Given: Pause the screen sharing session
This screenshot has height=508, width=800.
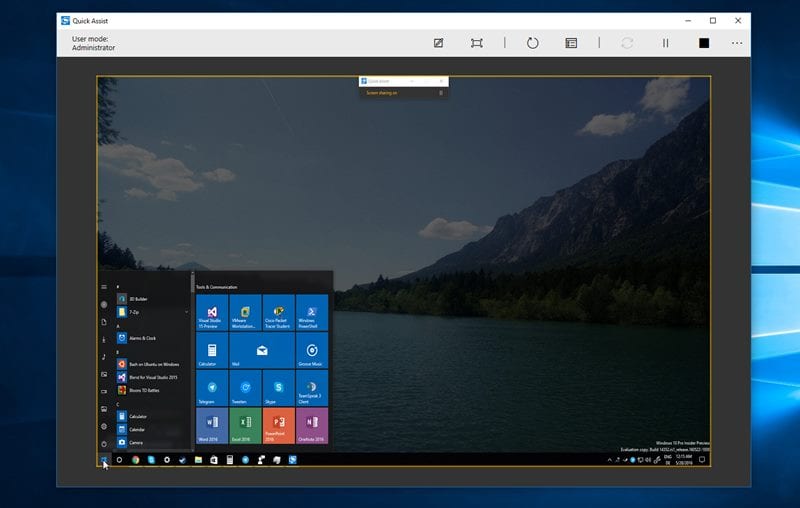Looking at the screenshot, I should 665,43.
